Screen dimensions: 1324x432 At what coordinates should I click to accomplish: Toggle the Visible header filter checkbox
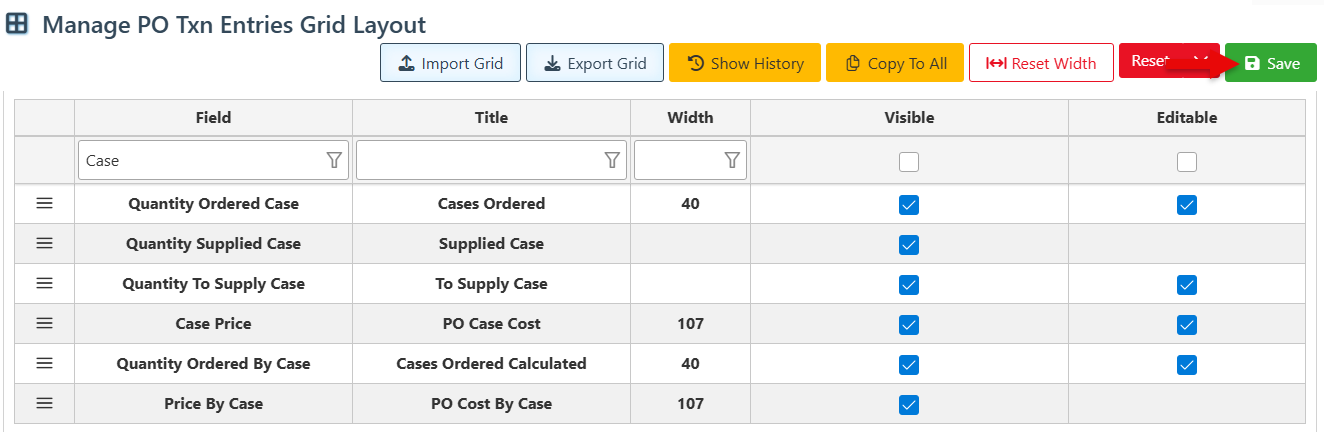click(x=909, y=161)
